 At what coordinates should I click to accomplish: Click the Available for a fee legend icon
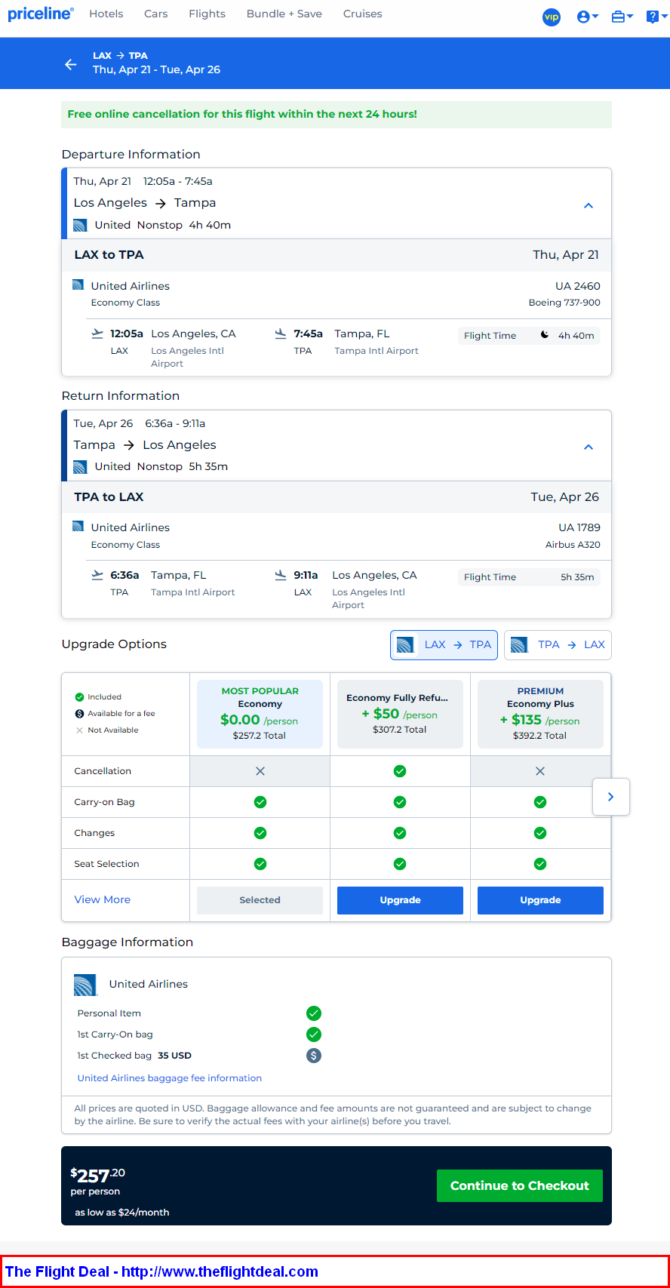pos(79,713)
